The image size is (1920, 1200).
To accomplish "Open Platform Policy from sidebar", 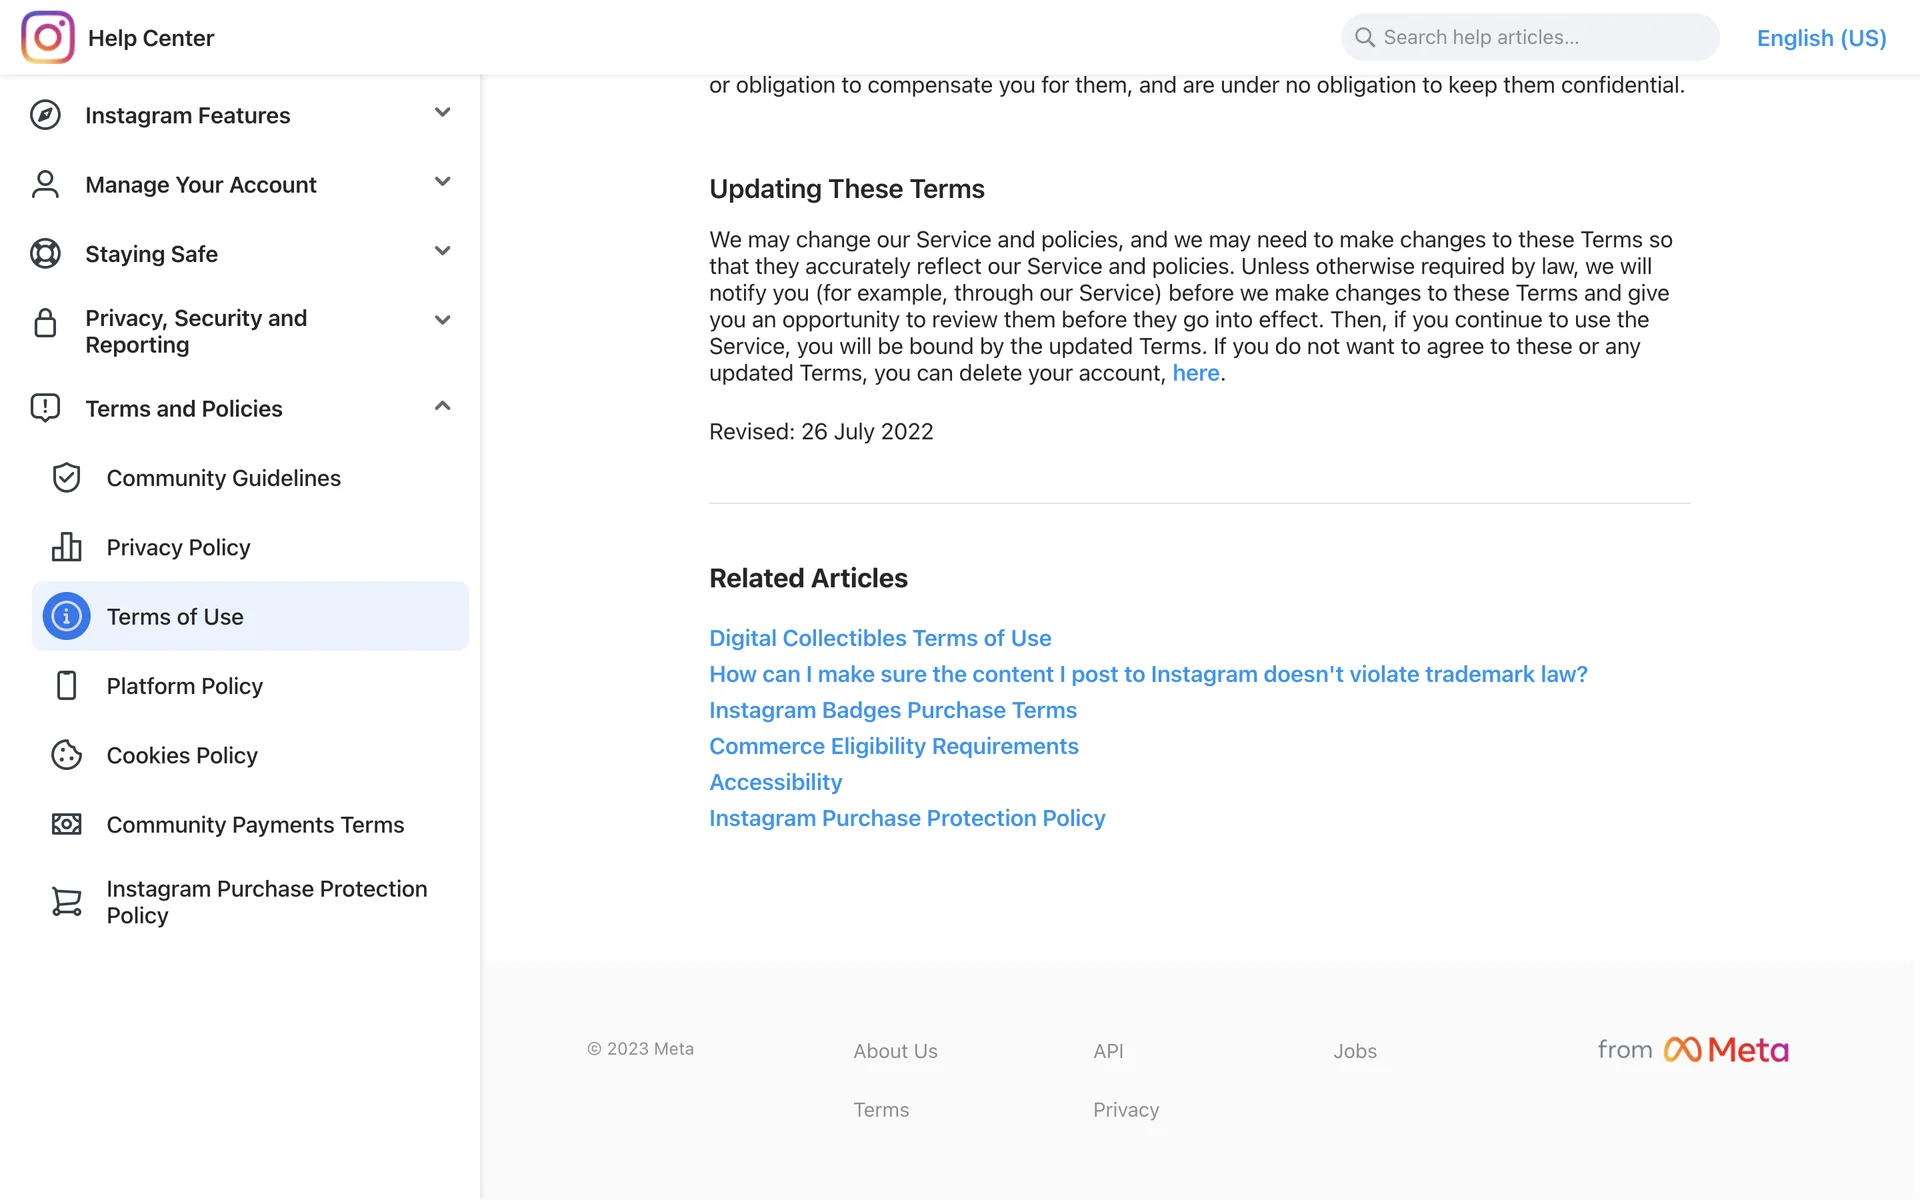I will [184, 686].
